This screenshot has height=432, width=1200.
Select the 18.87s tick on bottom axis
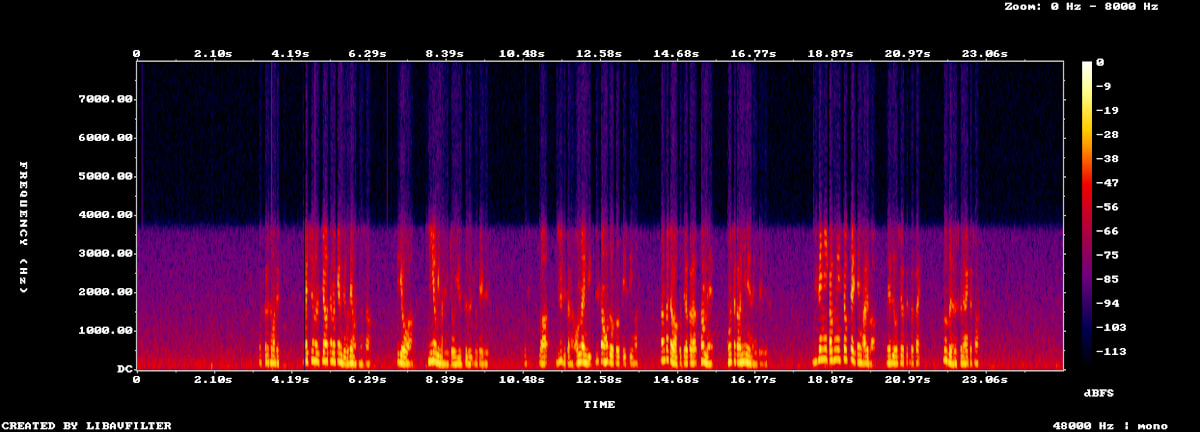click(831, 380)
